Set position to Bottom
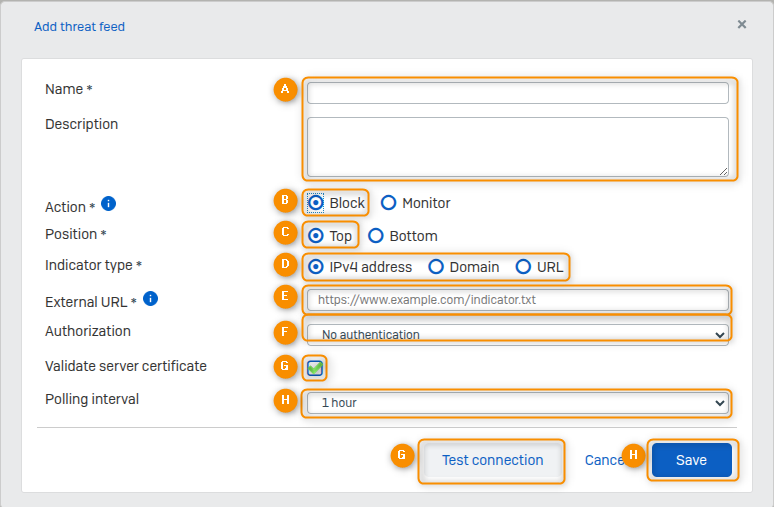This screenshot has height=507, width=774. [x=376, y=236]
